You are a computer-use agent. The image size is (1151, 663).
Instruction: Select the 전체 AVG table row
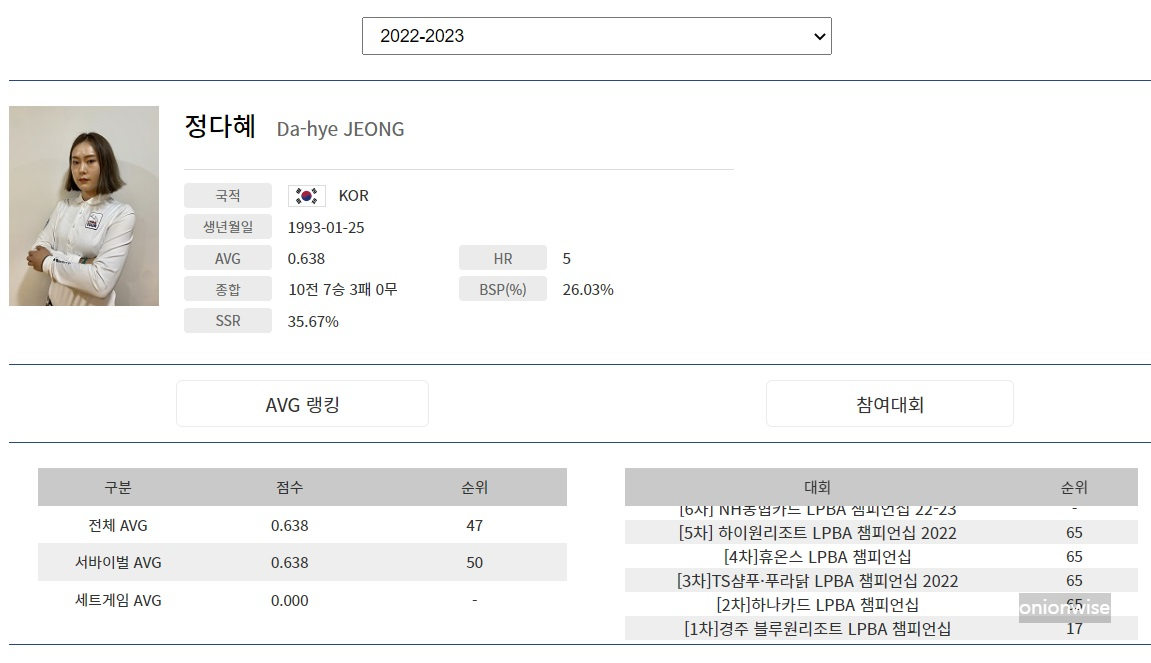[301, 524]
